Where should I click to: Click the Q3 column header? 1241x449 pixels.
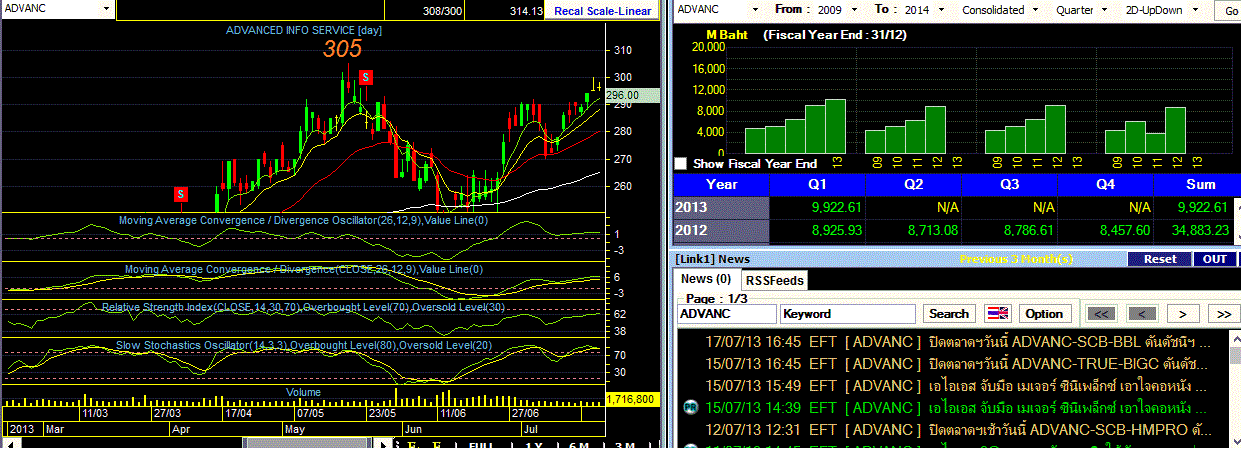tap(1009, 184)
